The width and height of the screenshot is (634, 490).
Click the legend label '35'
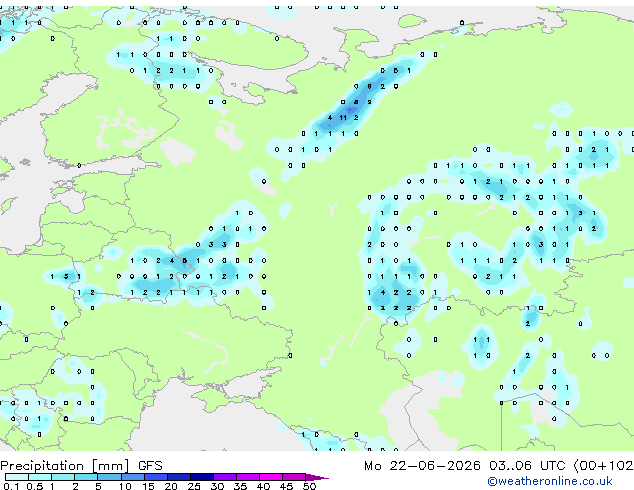pyautogui.click(x=240, y=486)
